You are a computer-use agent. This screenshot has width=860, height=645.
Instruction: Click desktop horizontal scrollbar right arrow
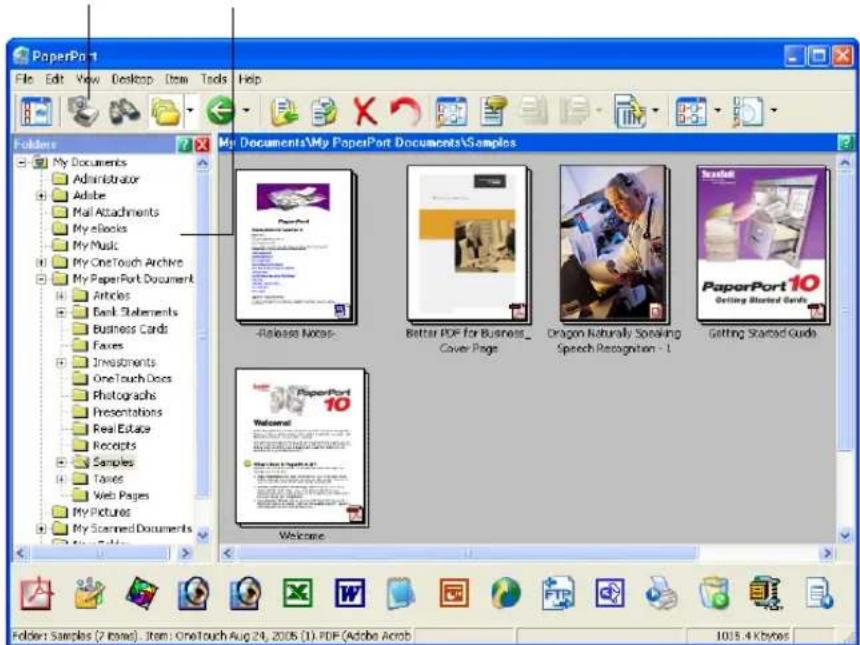[827, 554]
